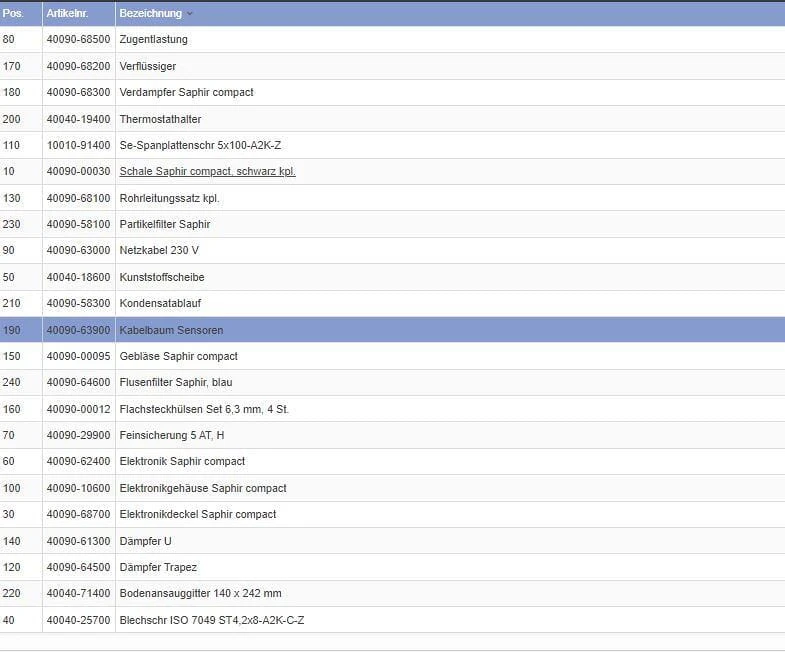Select the Kabelbaum Sensoren row
785x652 pixels.
click(x=392, y=330)
